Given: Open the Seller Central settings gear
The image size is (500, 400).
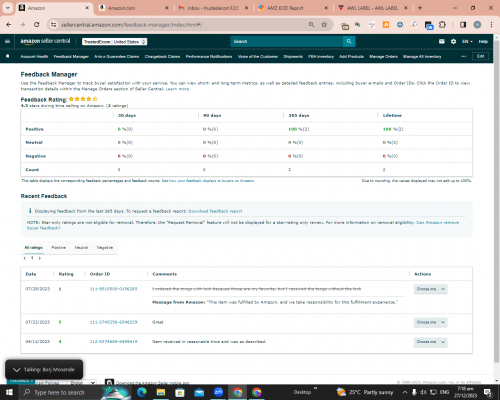Looking at the screenshot, I should [453, 41].
